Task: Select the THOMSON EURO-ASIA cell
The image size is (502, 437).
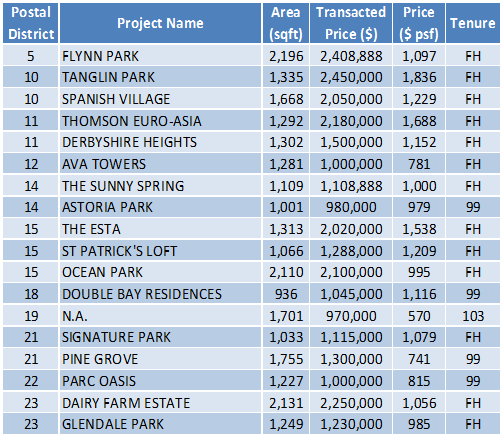Action: [160, 121]
